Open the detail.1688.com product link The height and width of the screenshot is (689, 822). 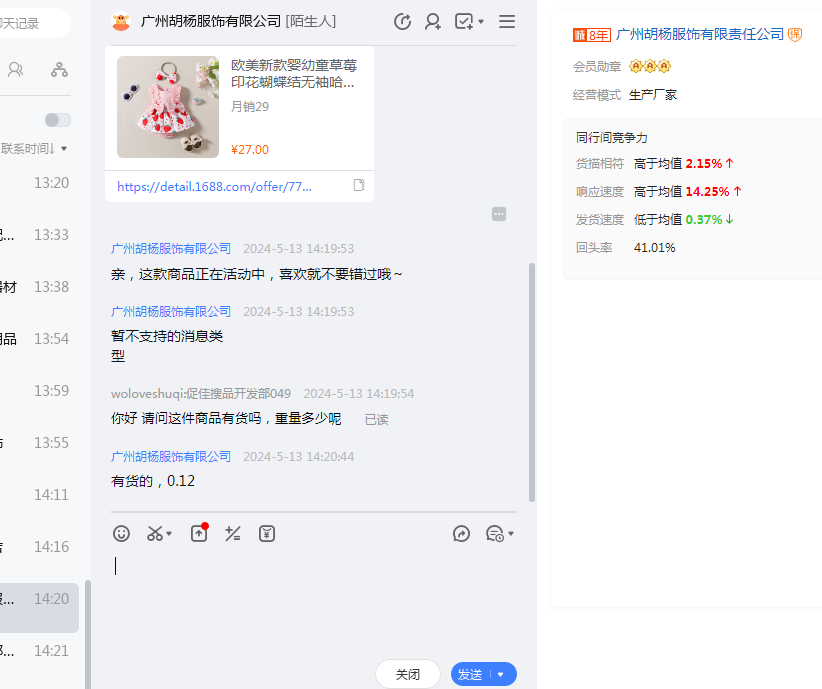point(214,186)
